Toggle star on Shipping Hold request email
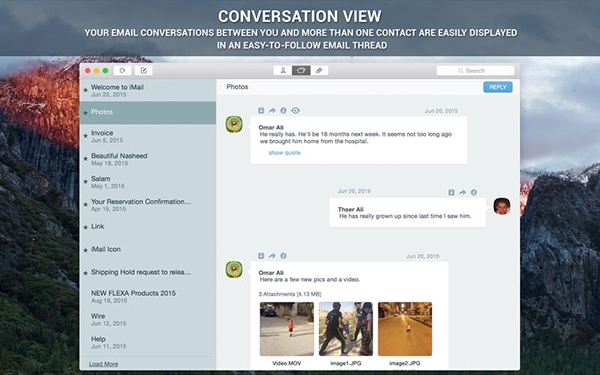Screen dimensions: 600x375 pyautogui.click(x=85, y=273)
